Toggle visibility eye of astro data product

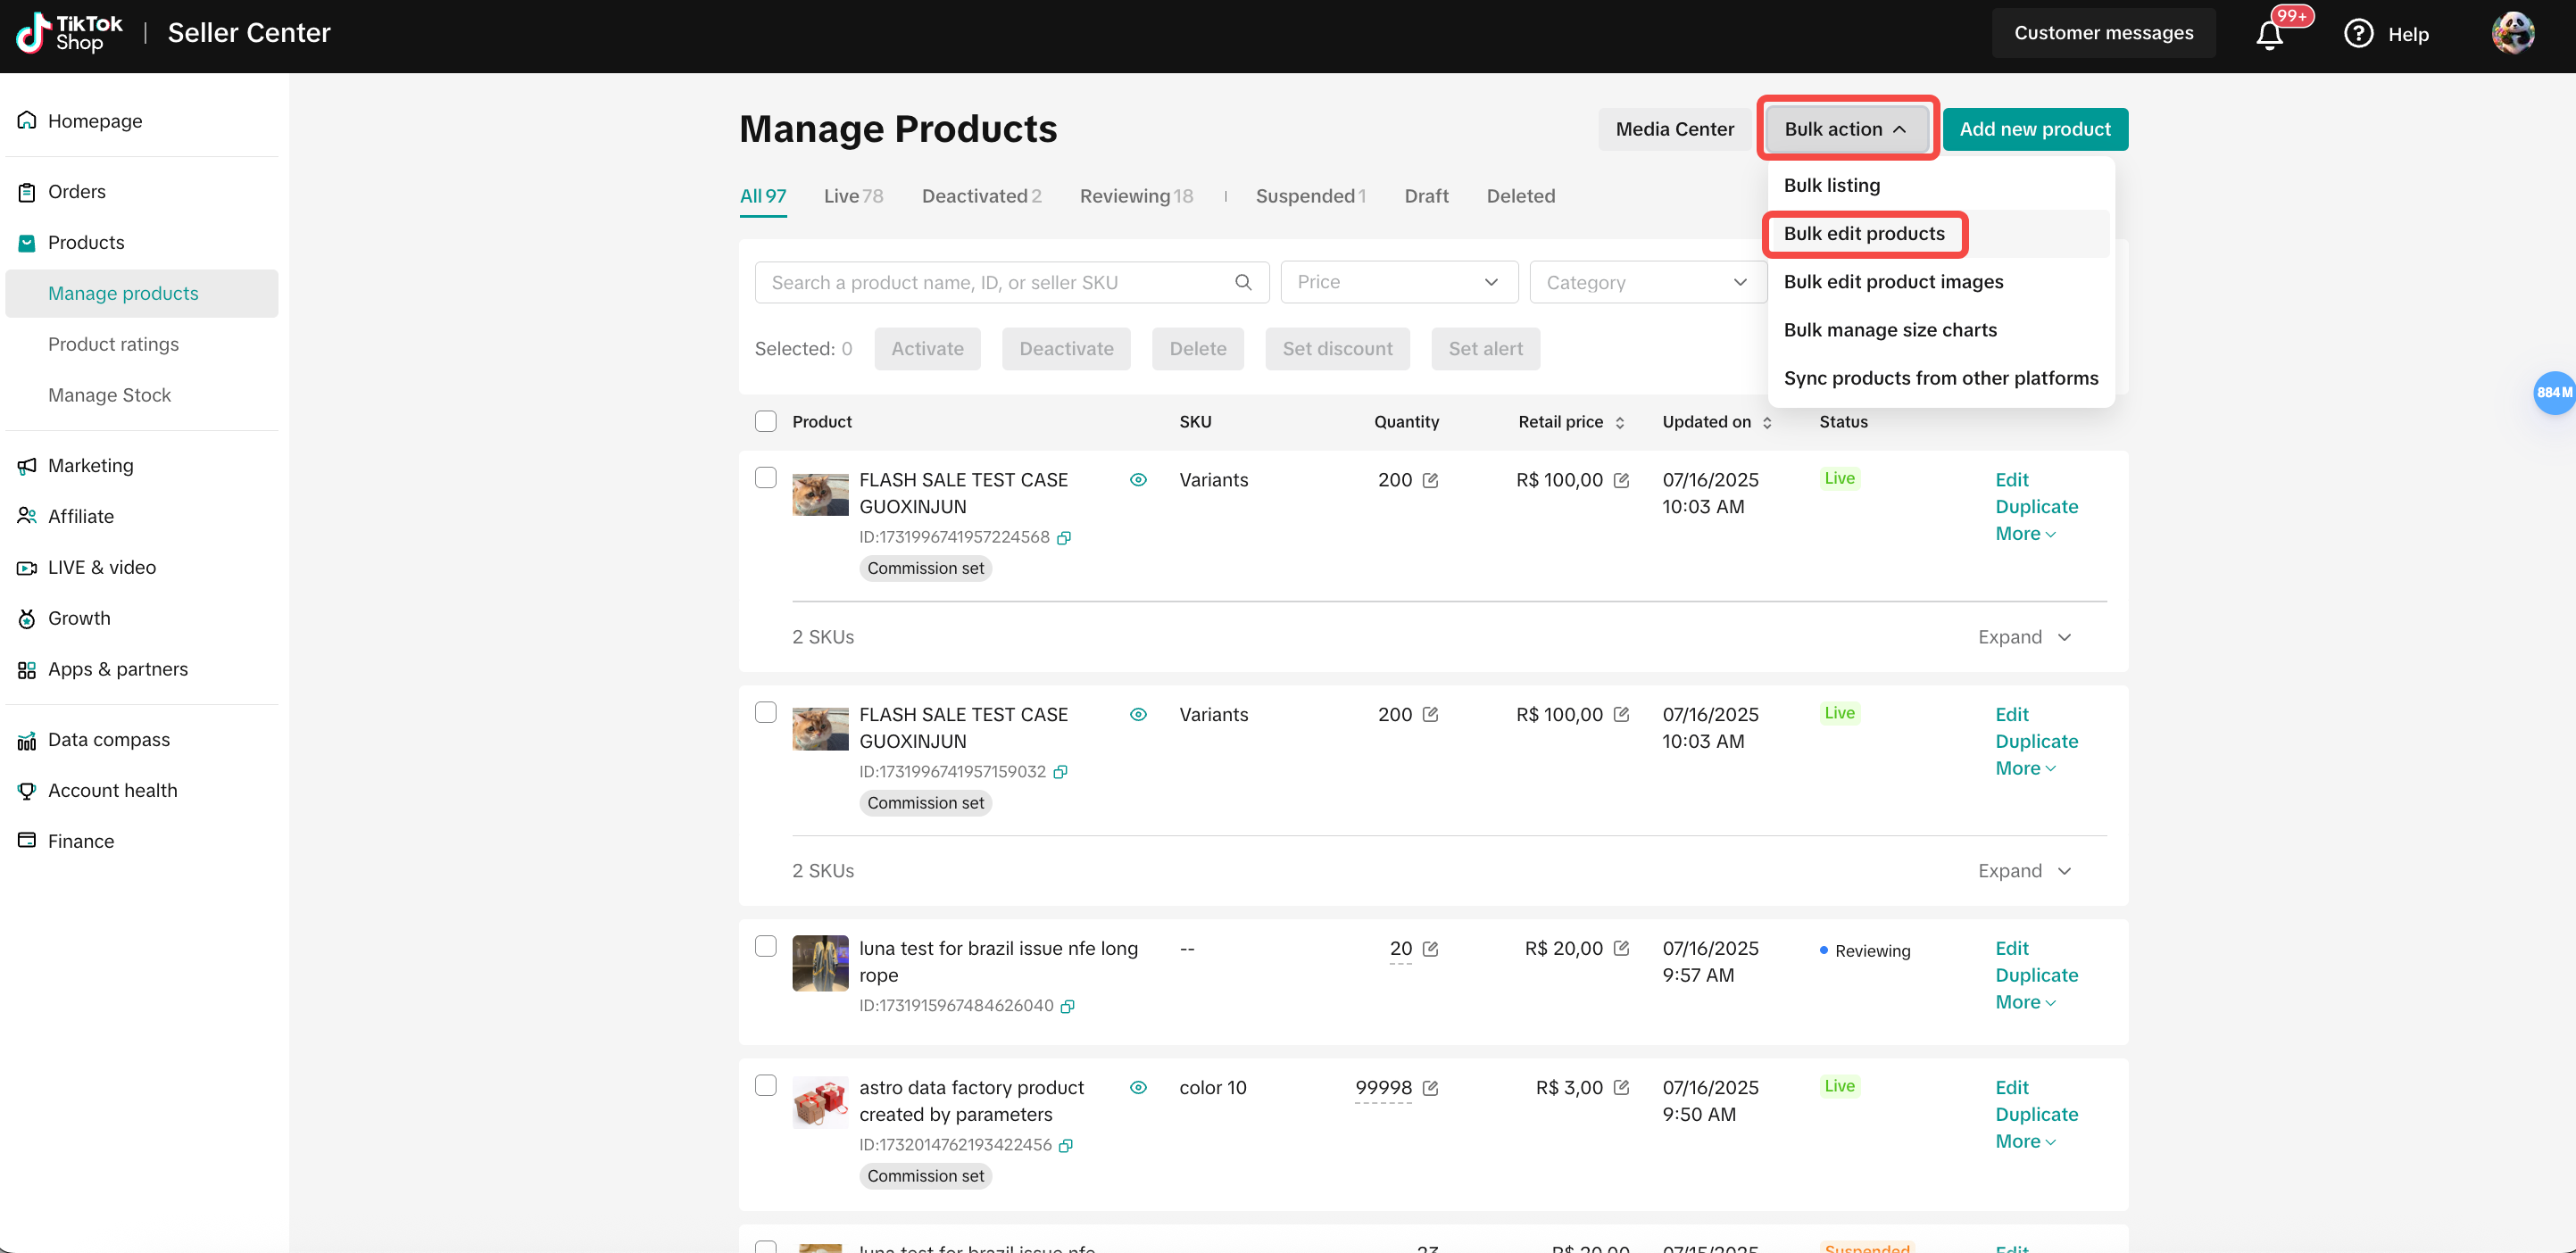(1138, 1087)
